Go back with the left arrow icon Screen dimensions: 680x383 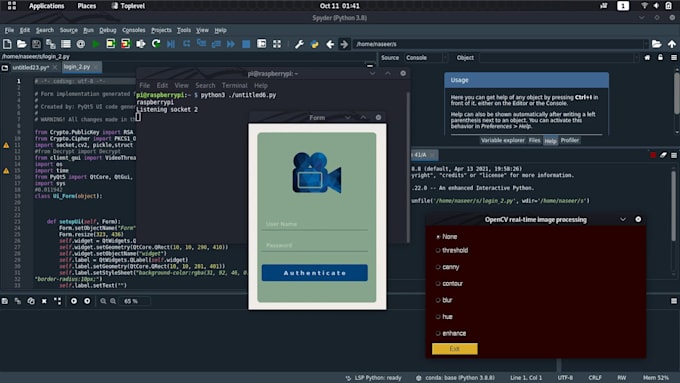point(330,44)
